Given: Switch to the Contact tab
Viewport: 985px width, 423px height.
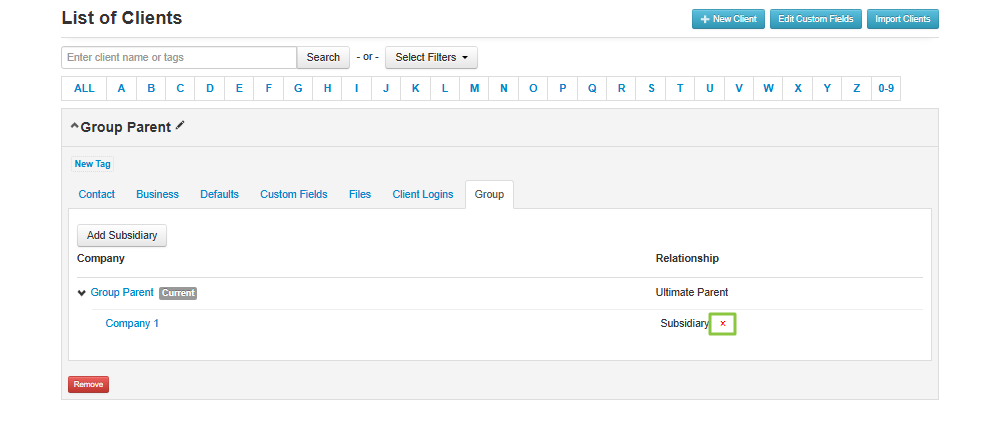Looking at the screenshot, I should (97, 194).
